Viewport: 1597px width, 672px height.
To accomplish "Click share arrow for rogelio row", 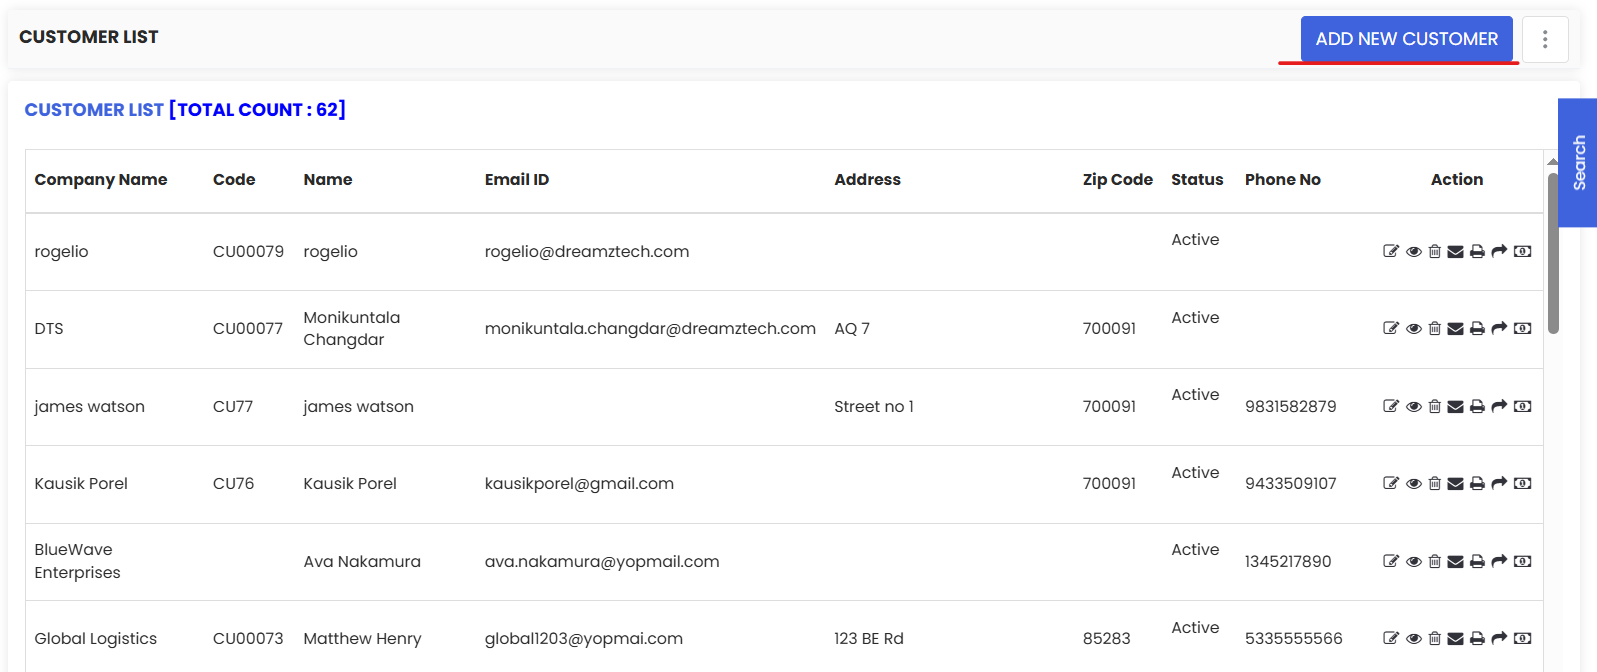I will pyautogui.click(x=1499, y=251).
